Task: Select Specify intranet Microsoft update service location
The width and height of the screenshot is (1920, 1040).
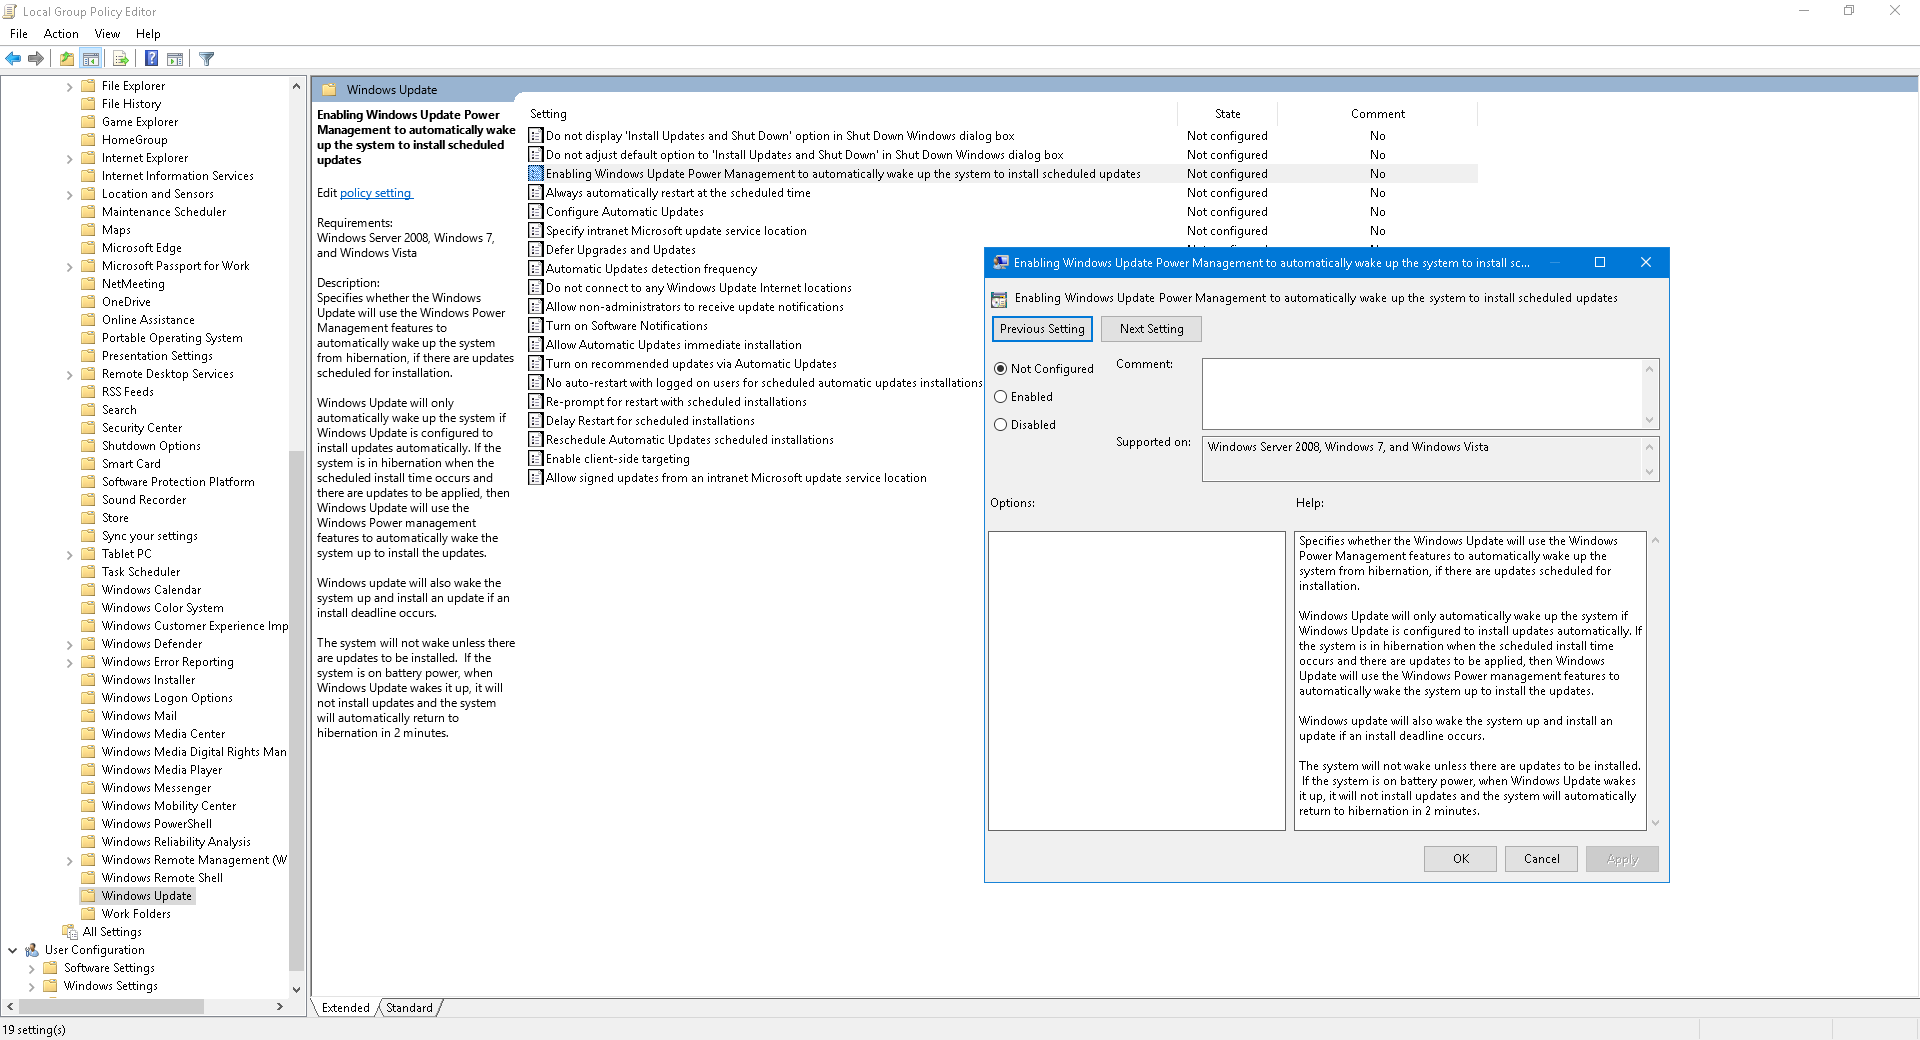Action: click(676, 231)
